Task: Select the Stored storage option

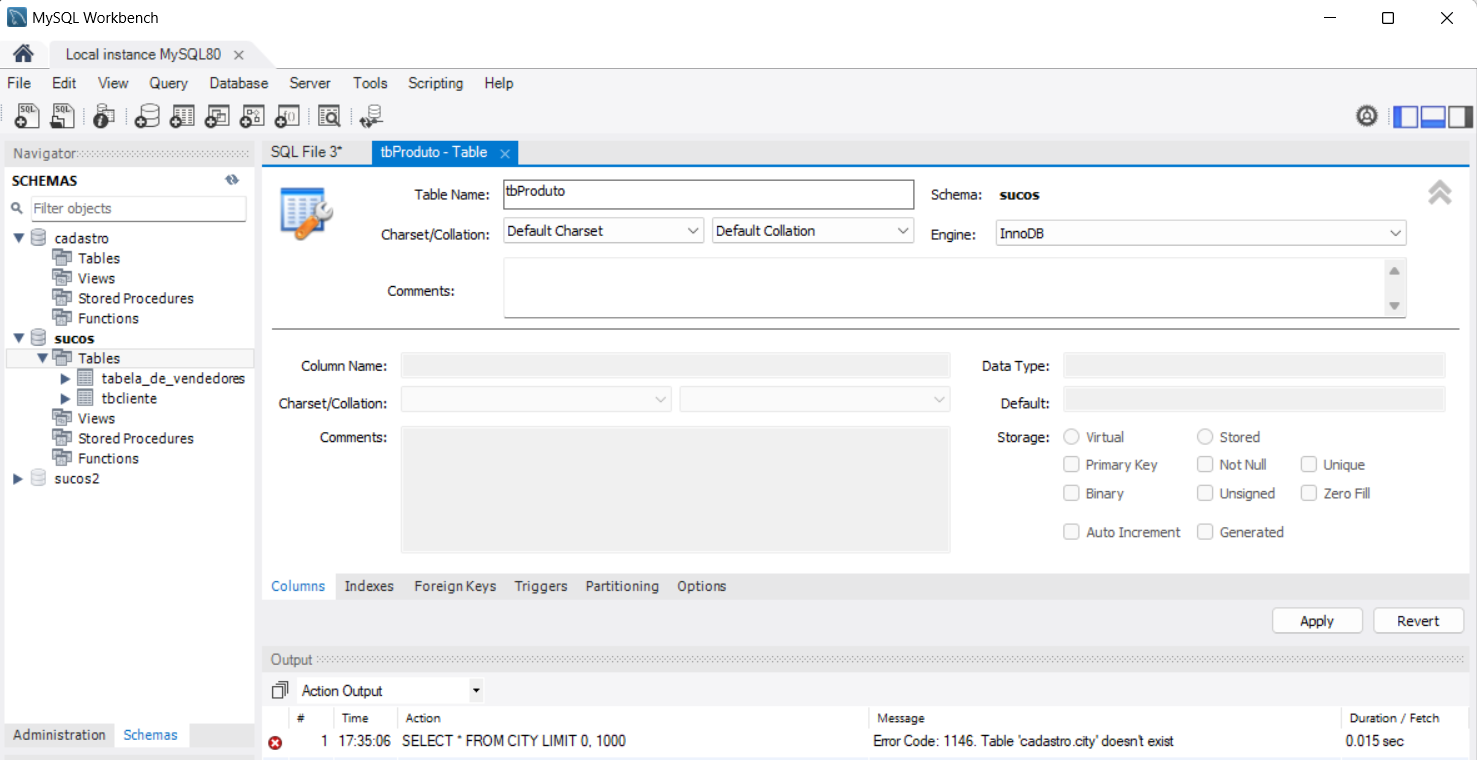Action: pos(1205,437)
